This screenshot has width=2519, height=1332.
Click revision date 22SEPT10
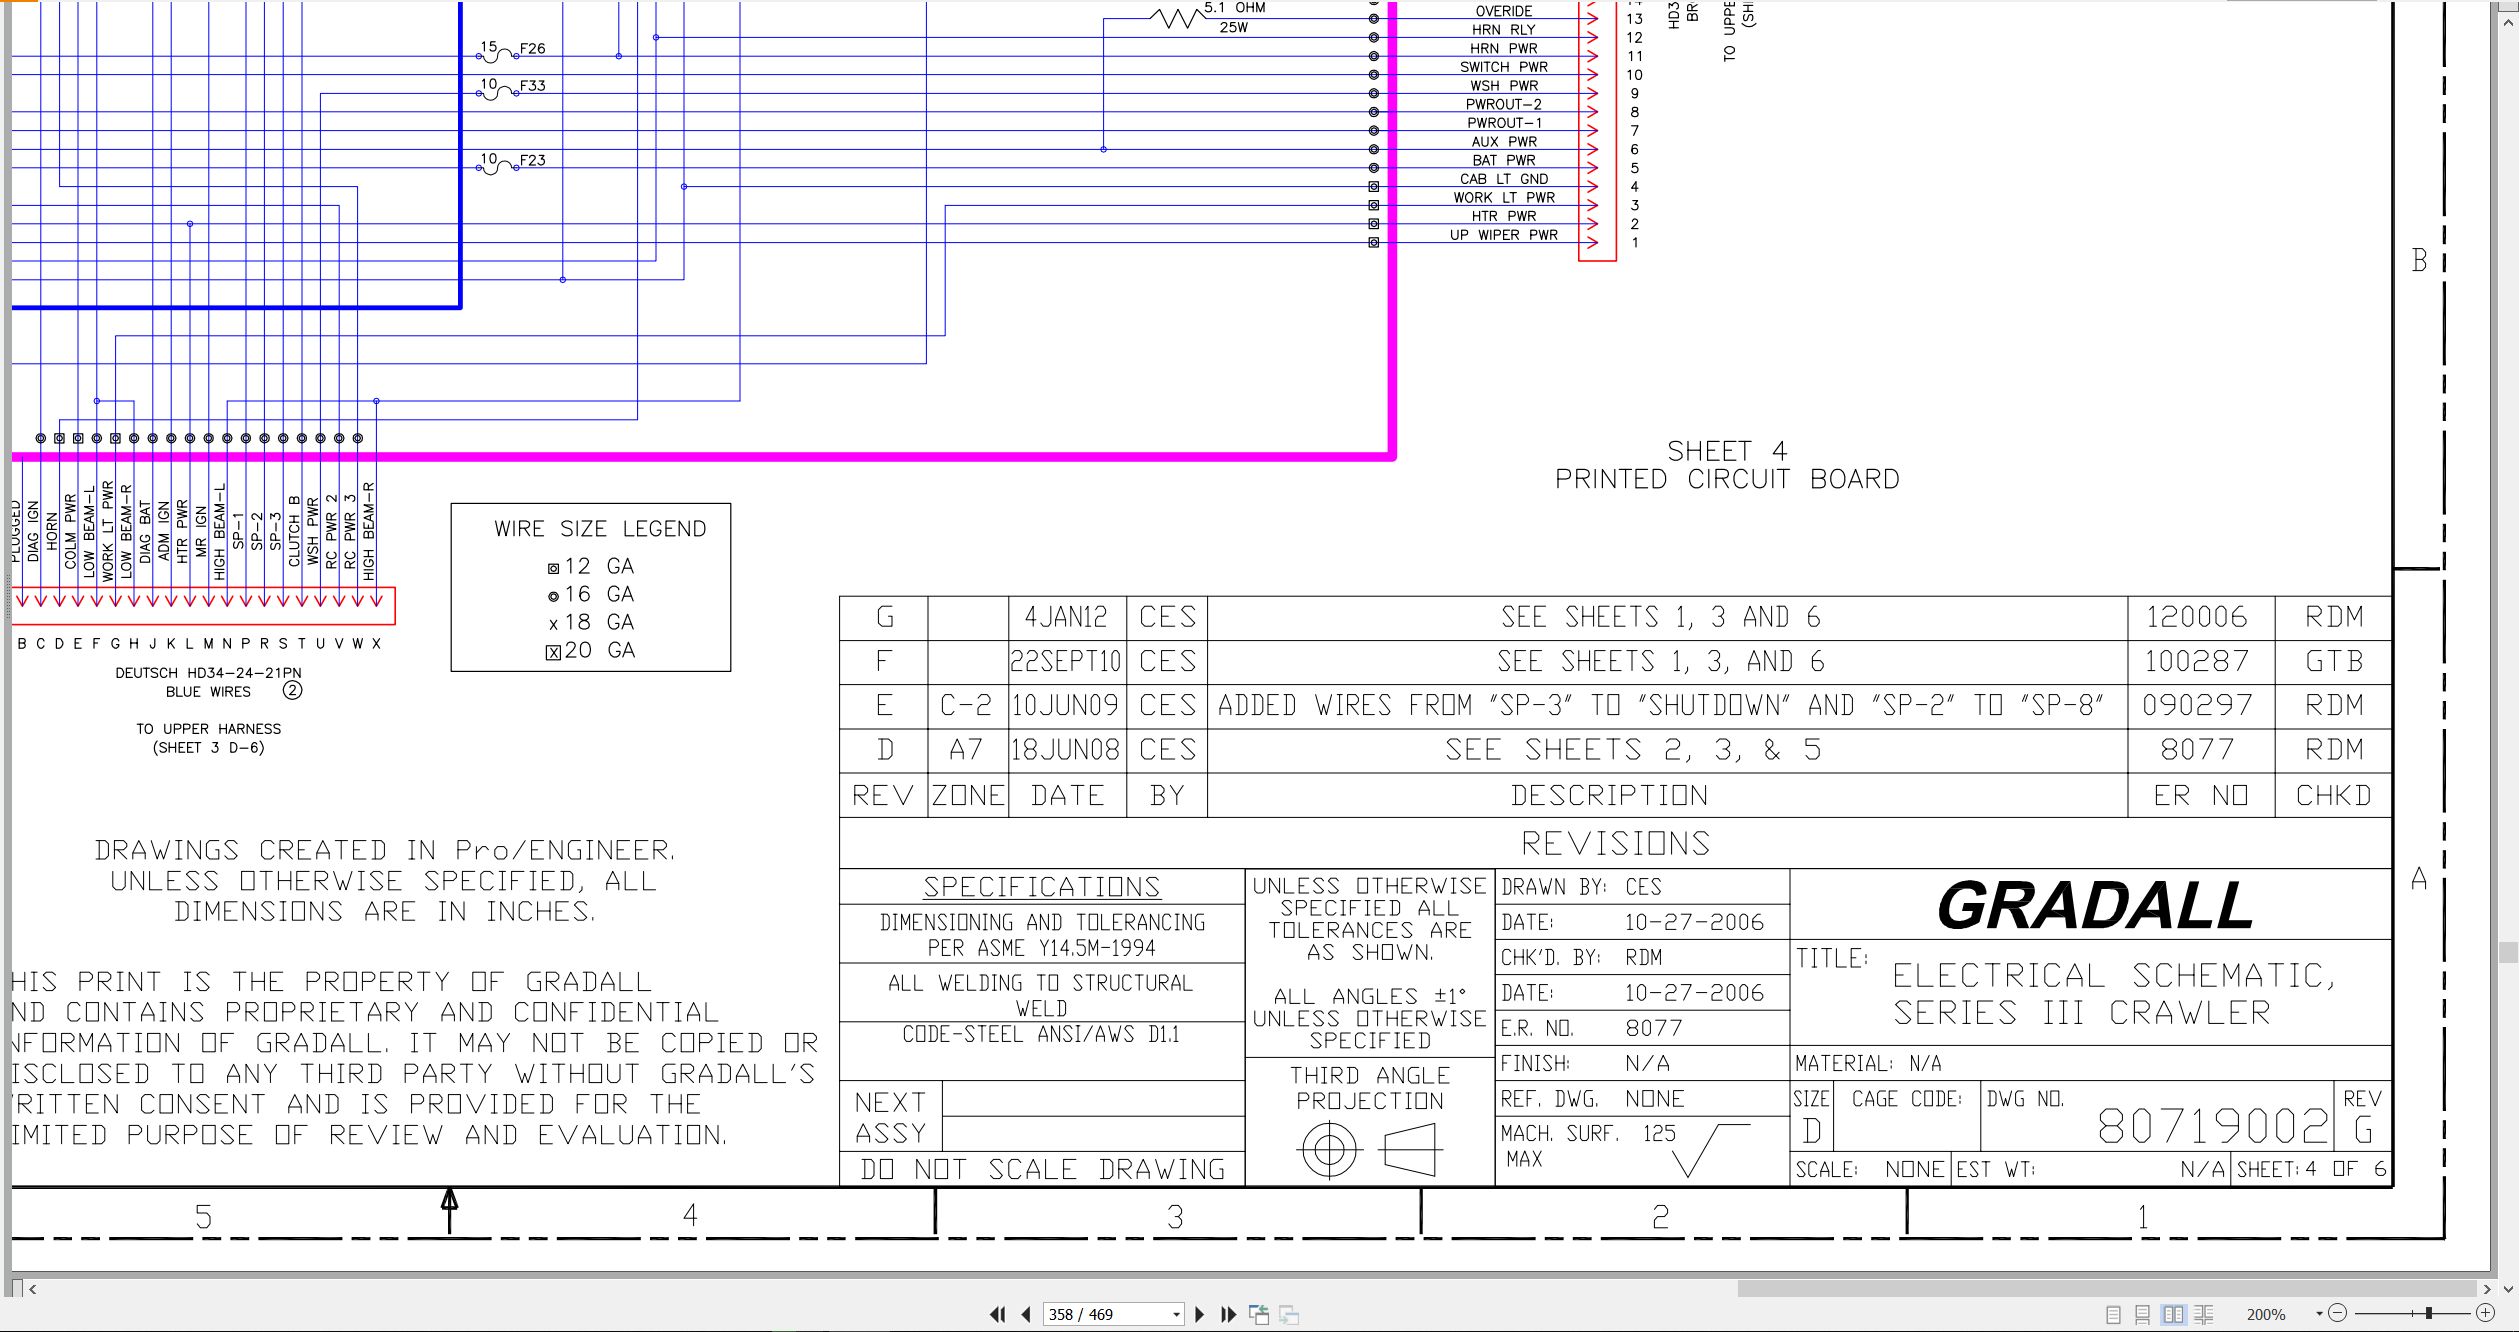[x=1066, y=661]
